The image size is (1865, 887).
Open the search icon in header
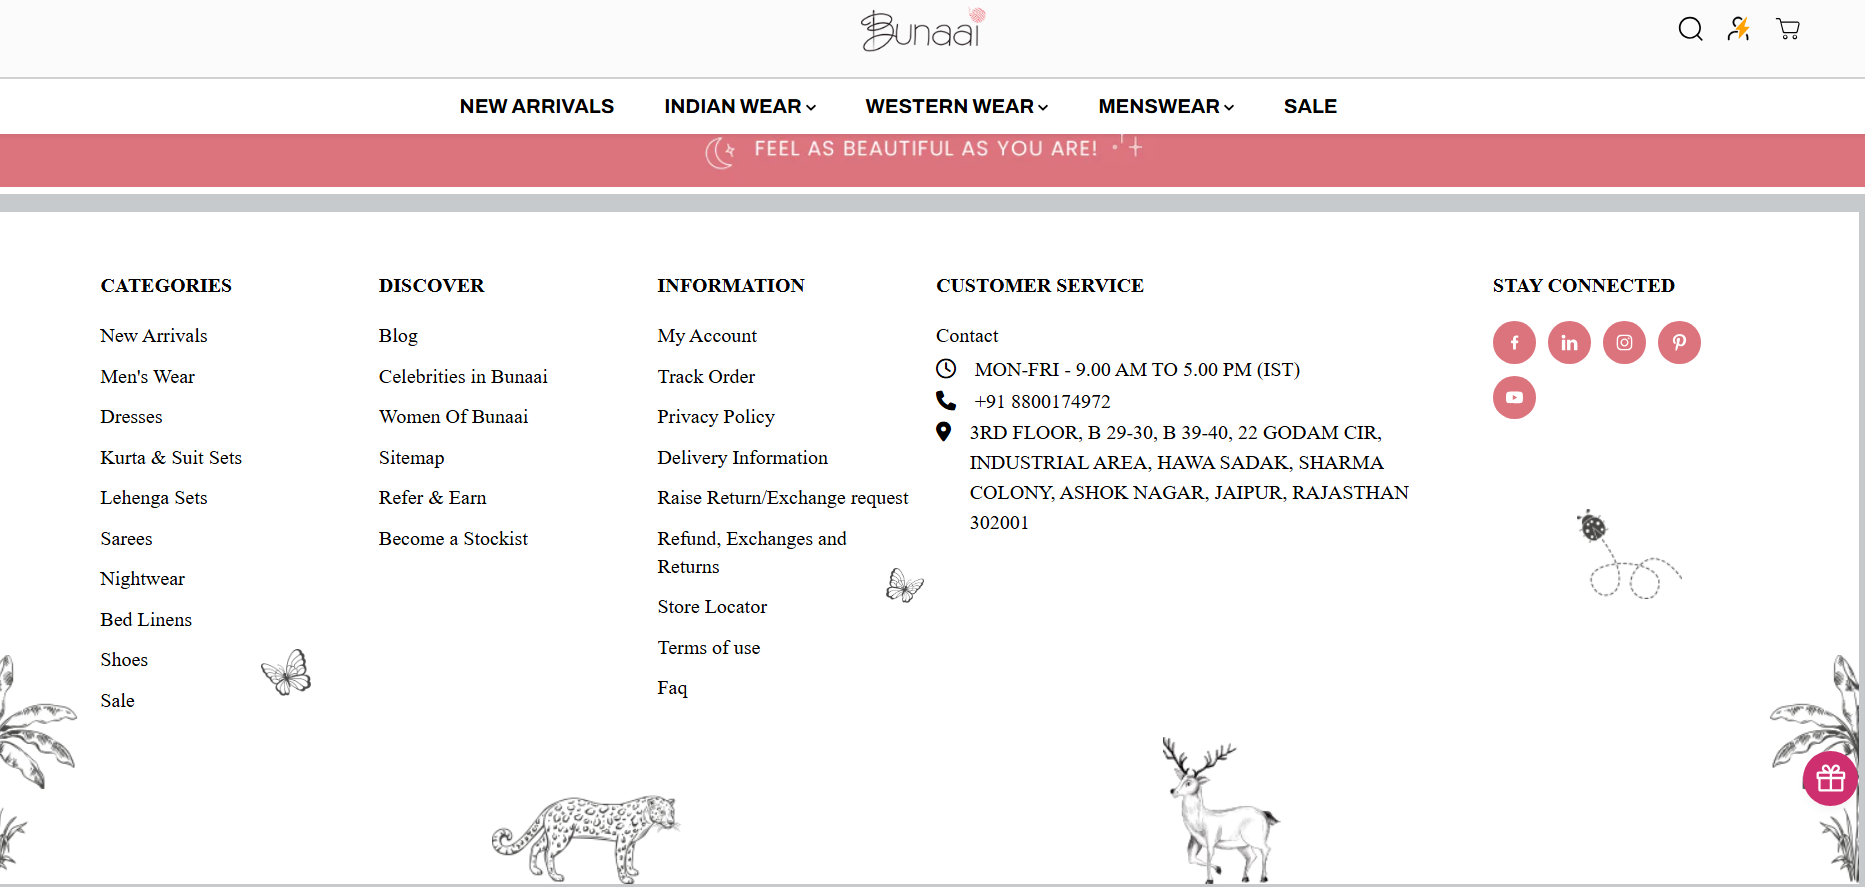coord(1690,29)
